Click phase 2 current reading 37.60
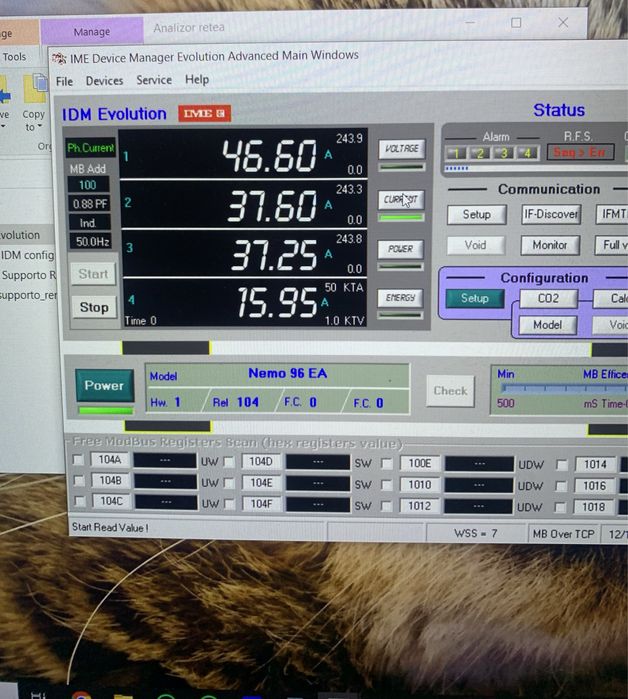Viewport: 628px width, 699px height. tap(272, 206)
